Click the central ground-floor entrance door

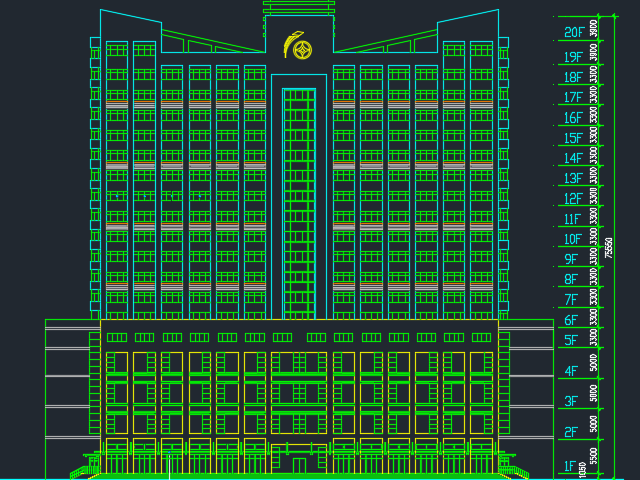tap(299, 463)
